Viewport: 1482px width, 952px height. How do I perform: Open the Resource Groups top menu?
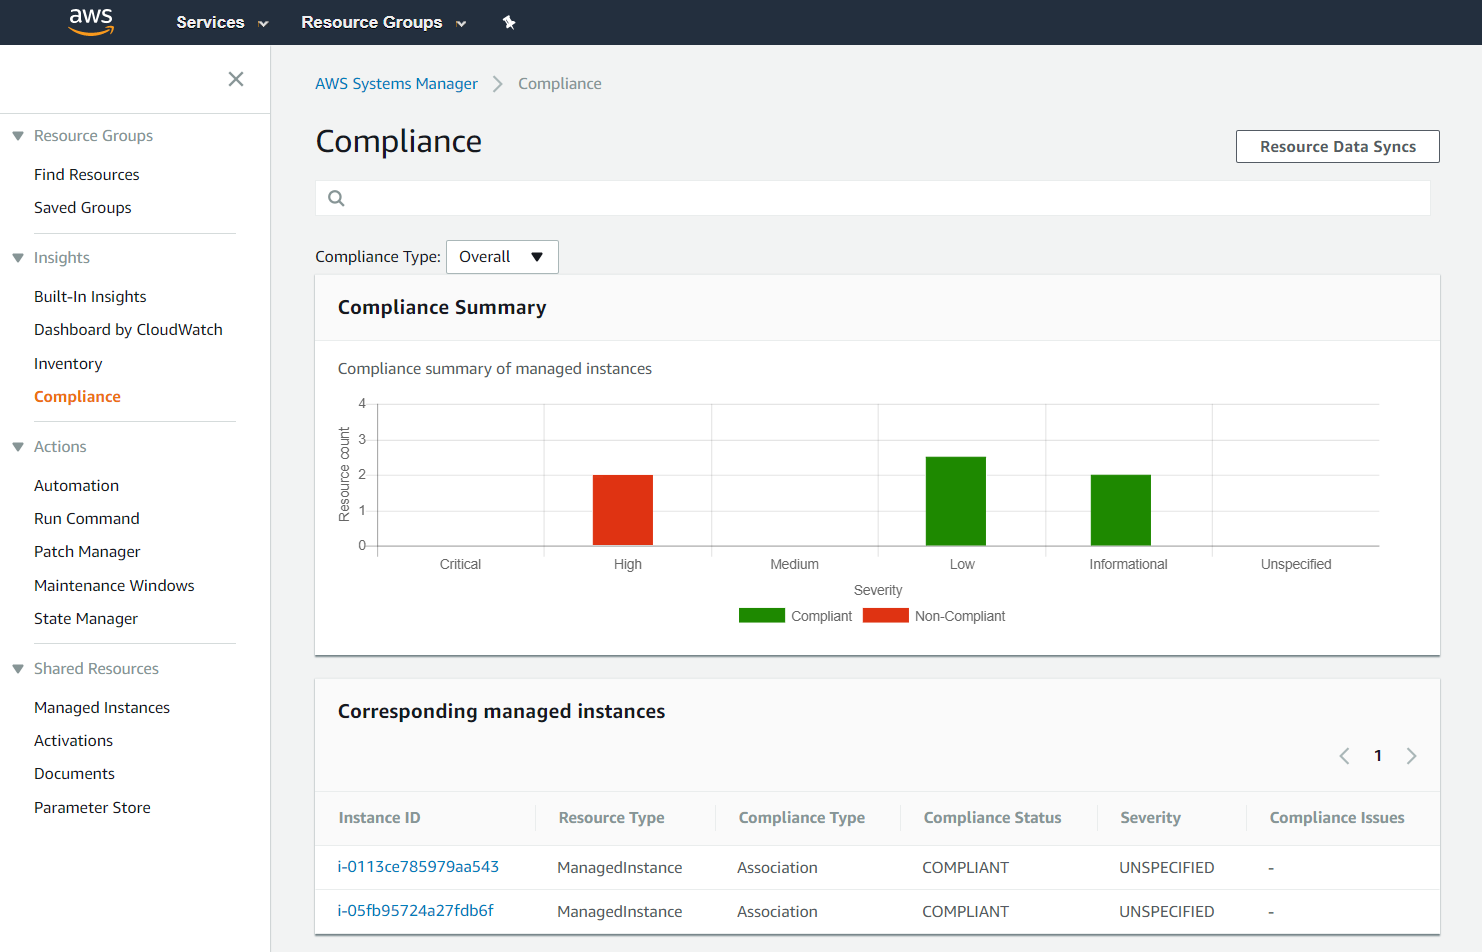point(384,22)
